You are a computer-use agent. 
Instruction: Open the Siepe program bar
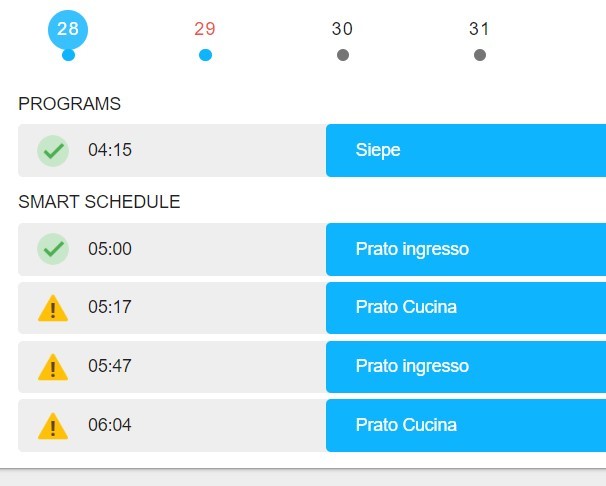click(x=466, y=150)
